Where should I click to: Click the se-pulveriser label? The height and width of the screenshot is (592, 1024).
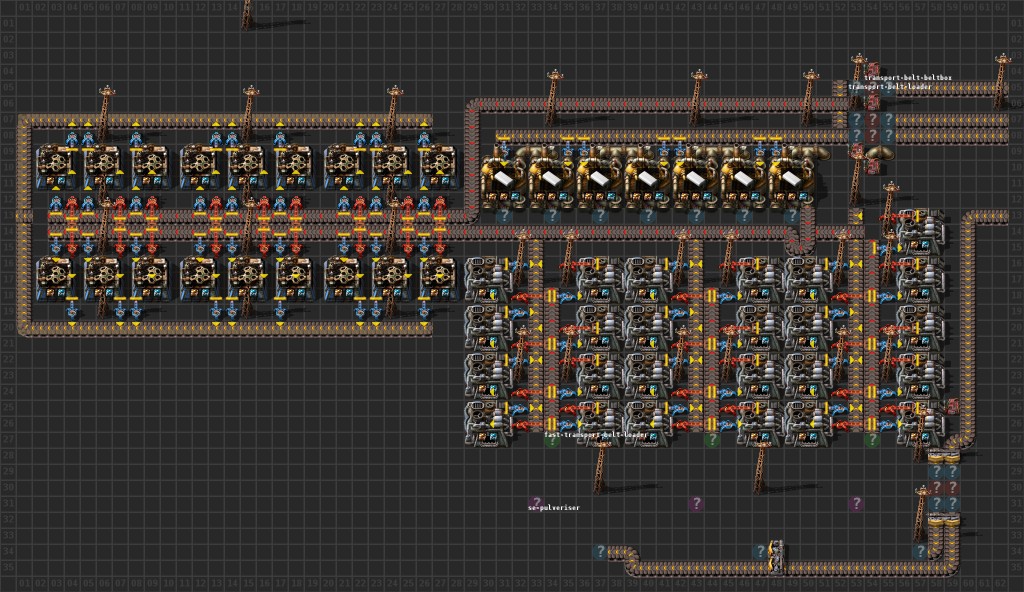pyautogui.click(x=553, y=508)
